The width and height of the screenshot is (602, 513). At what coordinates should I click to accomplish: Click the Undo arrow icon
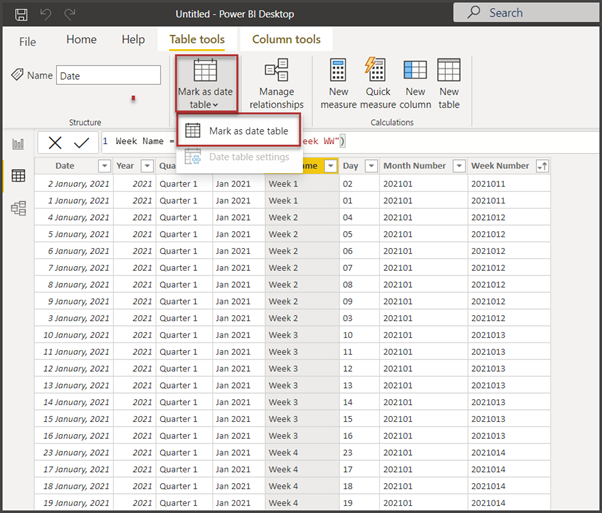pyautogui.click(x=46, y=15)
